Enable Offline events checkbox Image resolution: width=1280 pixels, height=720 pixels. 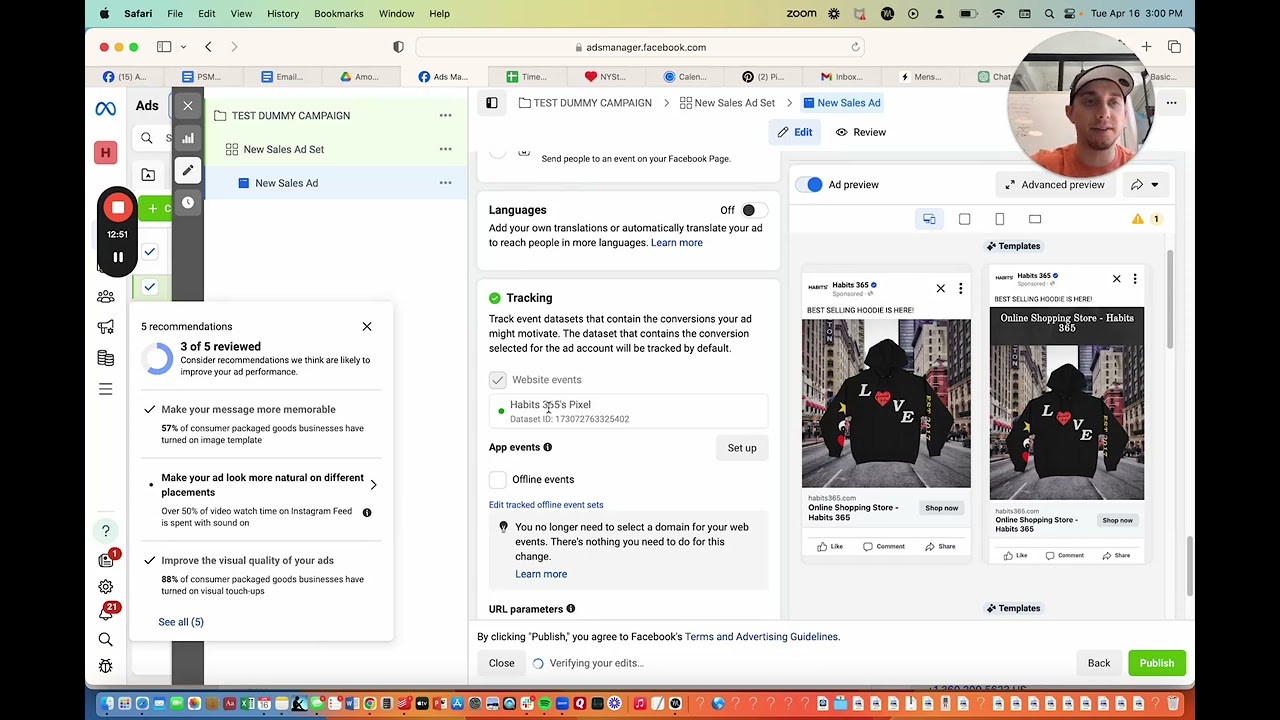click(498, 480)
